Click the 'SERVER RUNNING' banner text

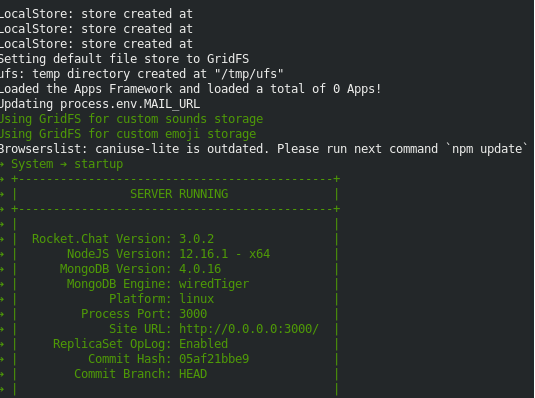pos(179,194)
